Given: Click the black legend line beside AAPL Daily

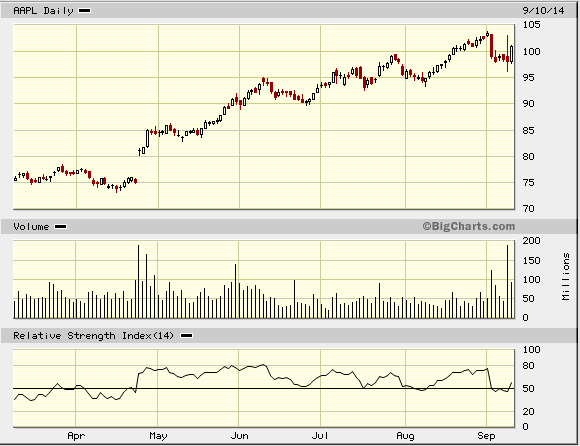Looking at the screenshot, I should [x=85, y=11].
